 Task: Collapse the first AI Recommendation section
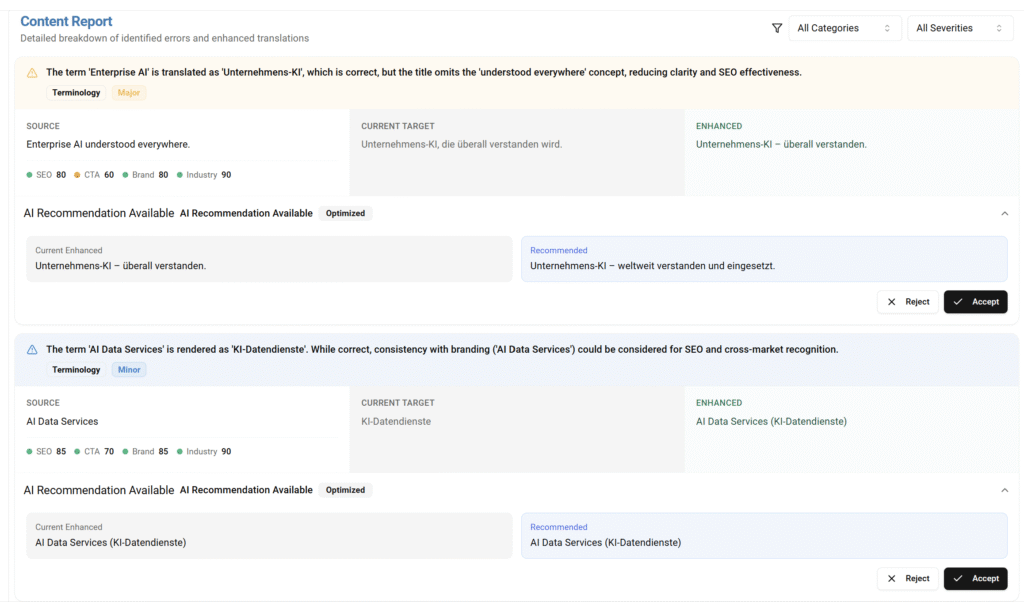(x=1004, y=213)
